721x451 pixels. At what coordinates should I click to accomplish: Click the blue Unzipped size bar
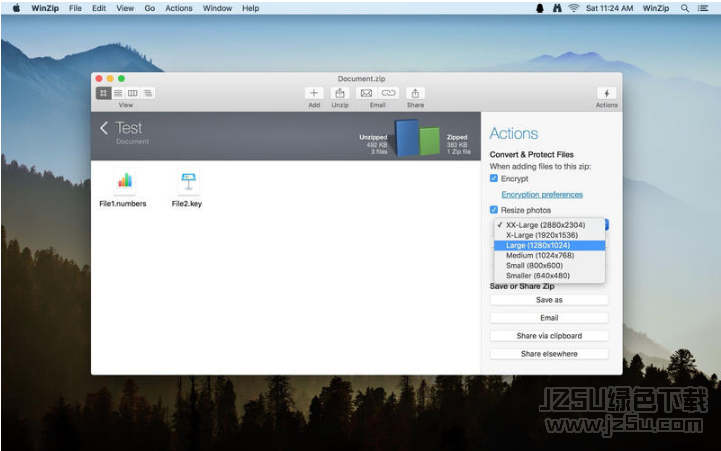point(407,137)
